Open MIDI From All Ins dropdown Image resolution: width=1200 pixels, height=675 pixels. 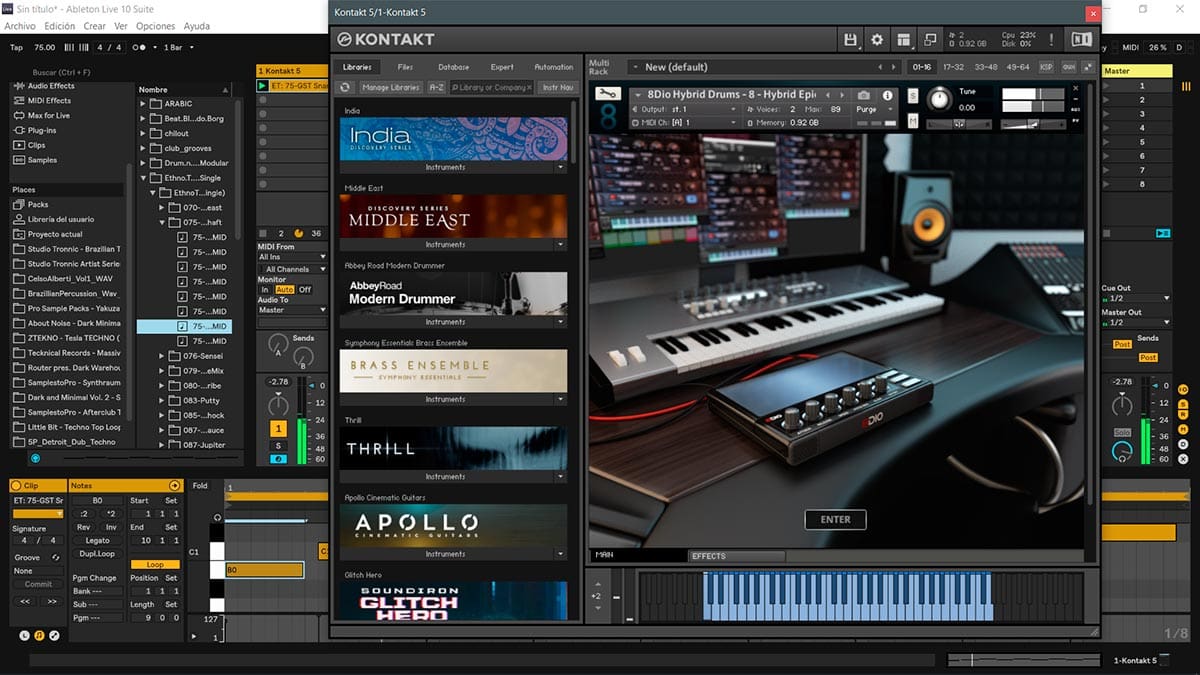click(x=292, y=257)
